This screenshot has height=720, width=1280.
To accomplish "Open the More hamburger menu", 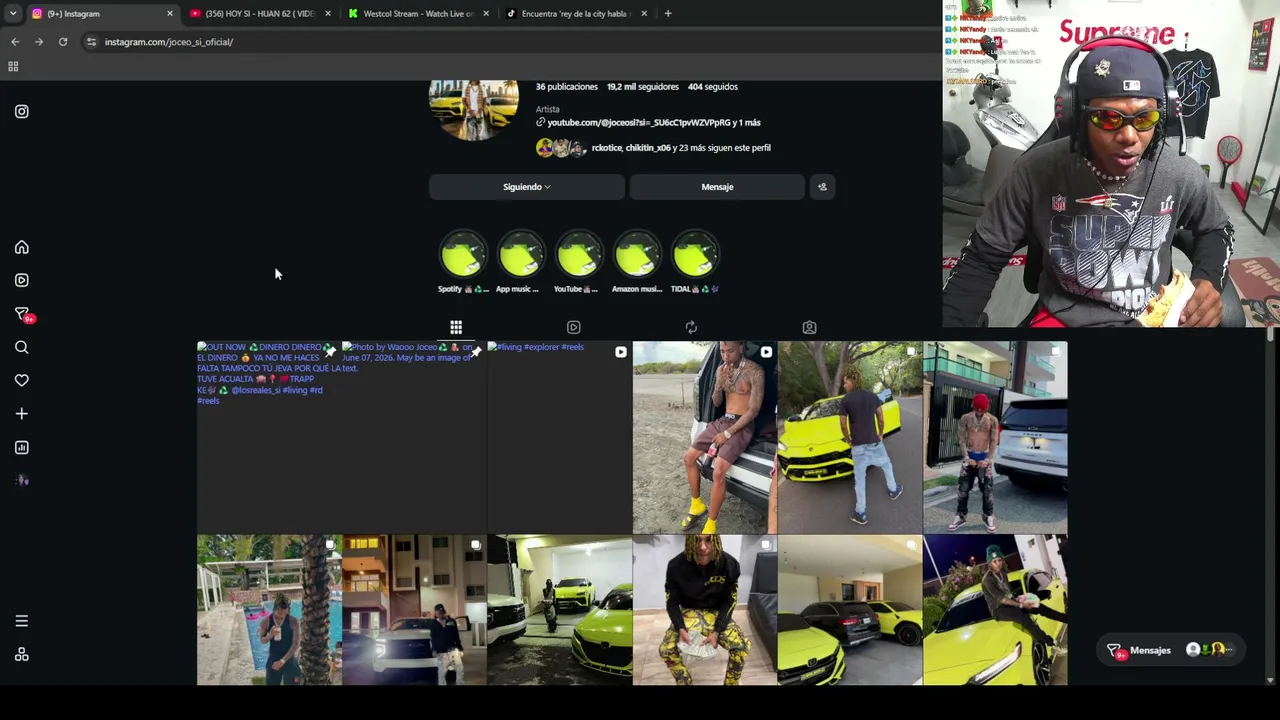I will tap(22, 621).
